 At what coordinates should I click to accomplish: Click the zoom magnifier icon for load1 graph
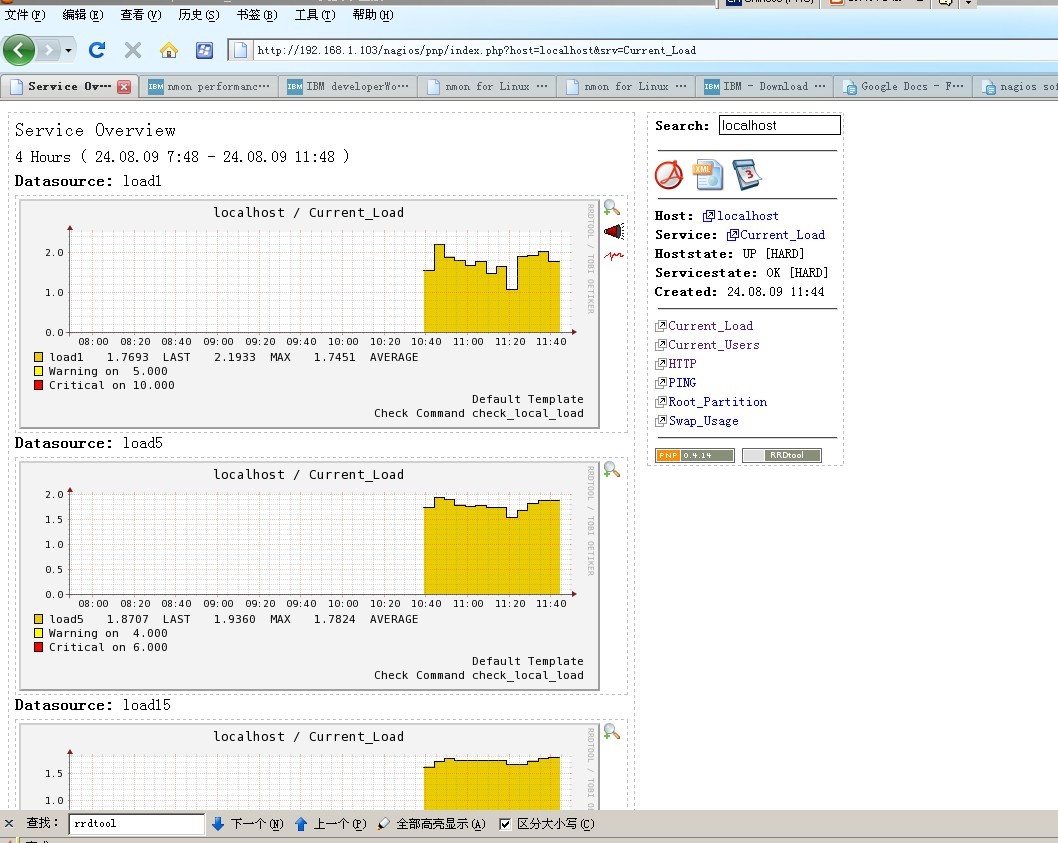click(x=611, y=207)
